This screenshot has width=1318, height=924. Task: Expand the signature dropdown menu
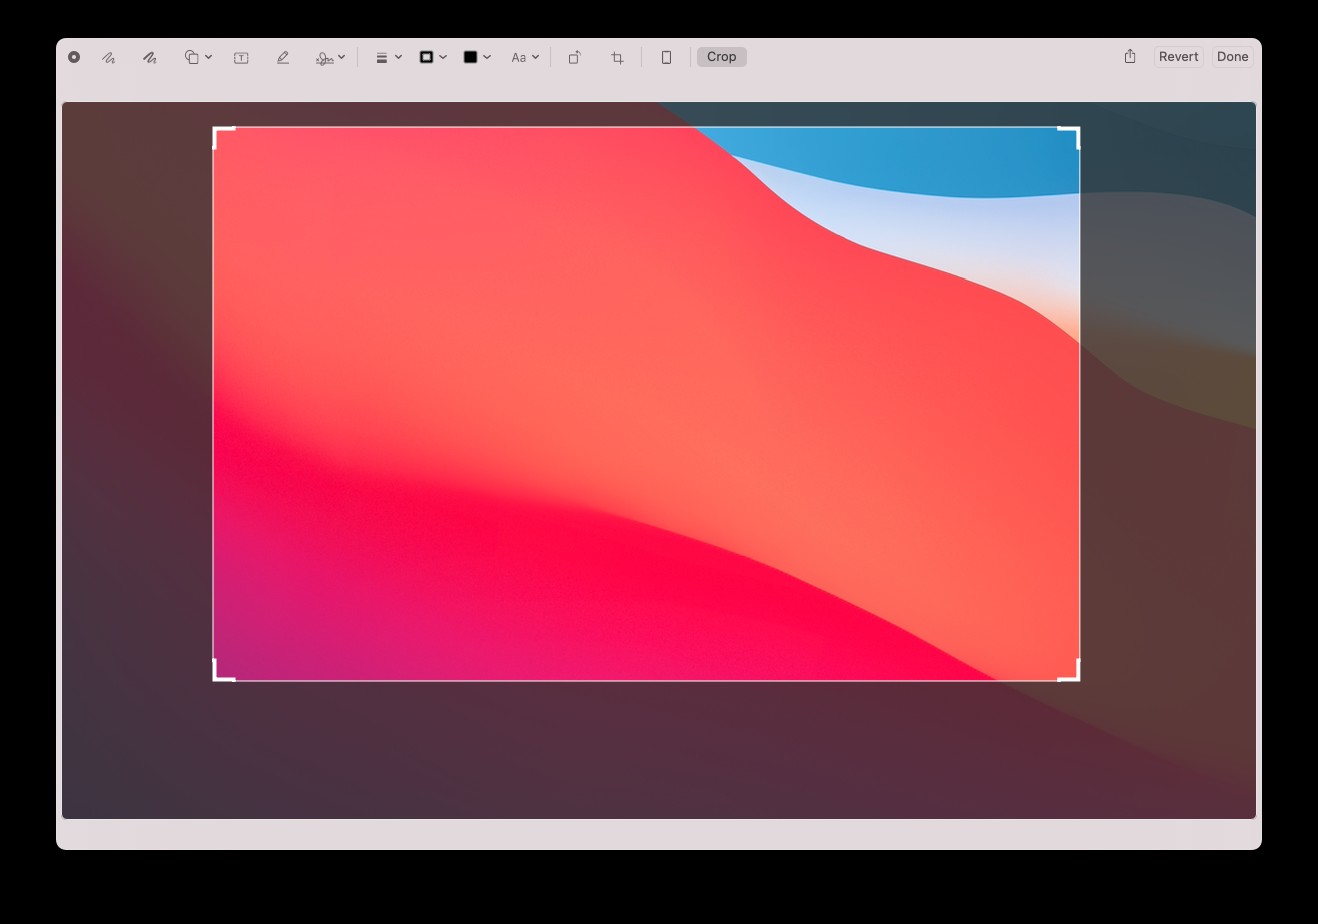343,57
